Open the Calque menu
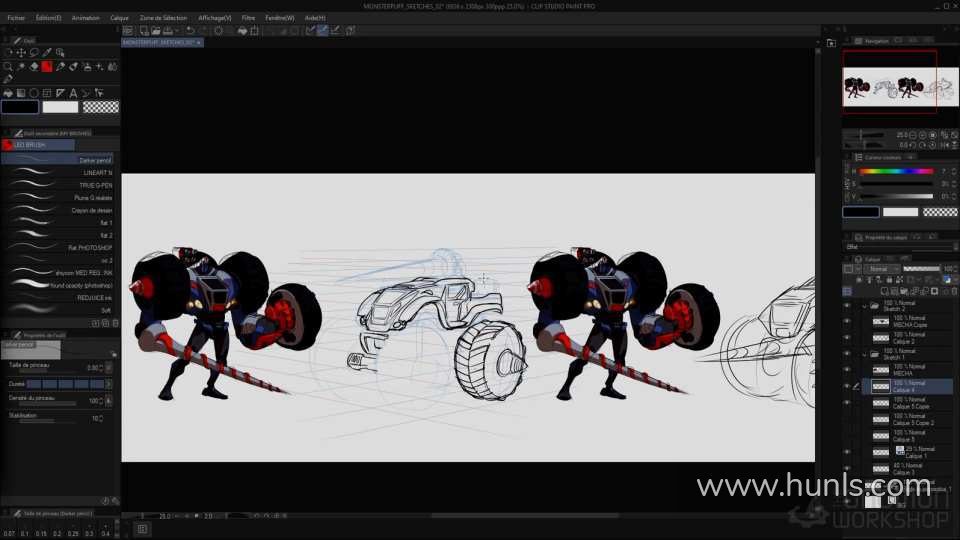Screen dimensions: 960x540 [x=119, y=18]
